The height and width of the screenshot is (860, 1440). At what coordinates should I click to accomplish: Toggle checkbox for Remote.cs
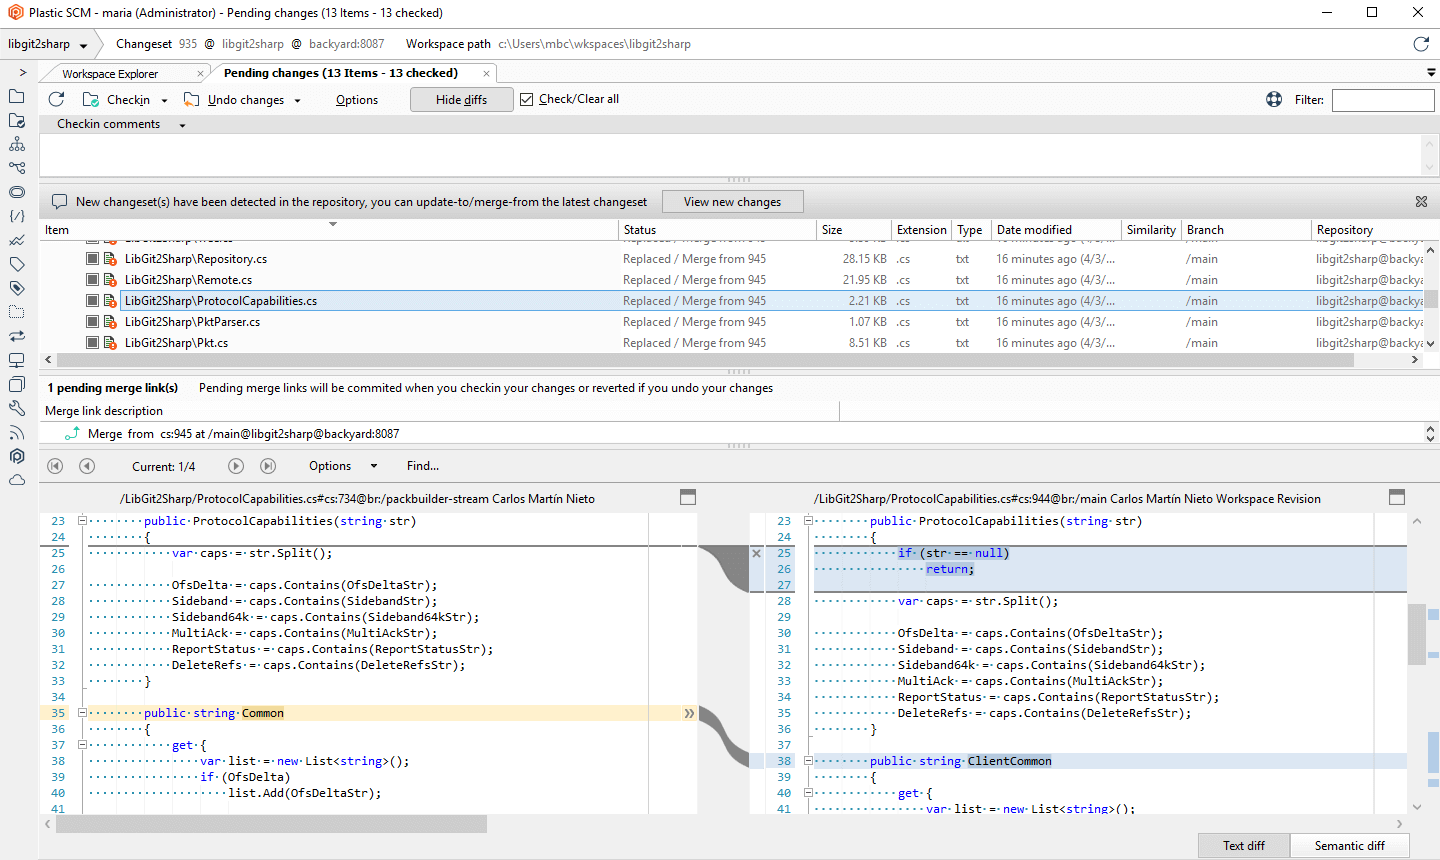point(92,280)
